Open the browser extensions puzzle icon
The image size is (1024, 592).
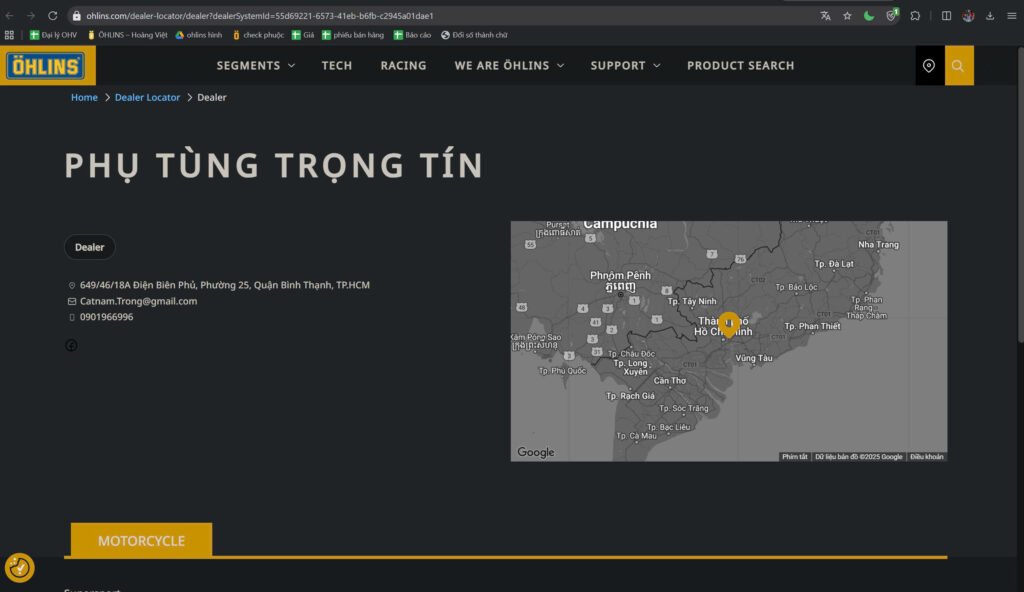[x=915, y=16]
